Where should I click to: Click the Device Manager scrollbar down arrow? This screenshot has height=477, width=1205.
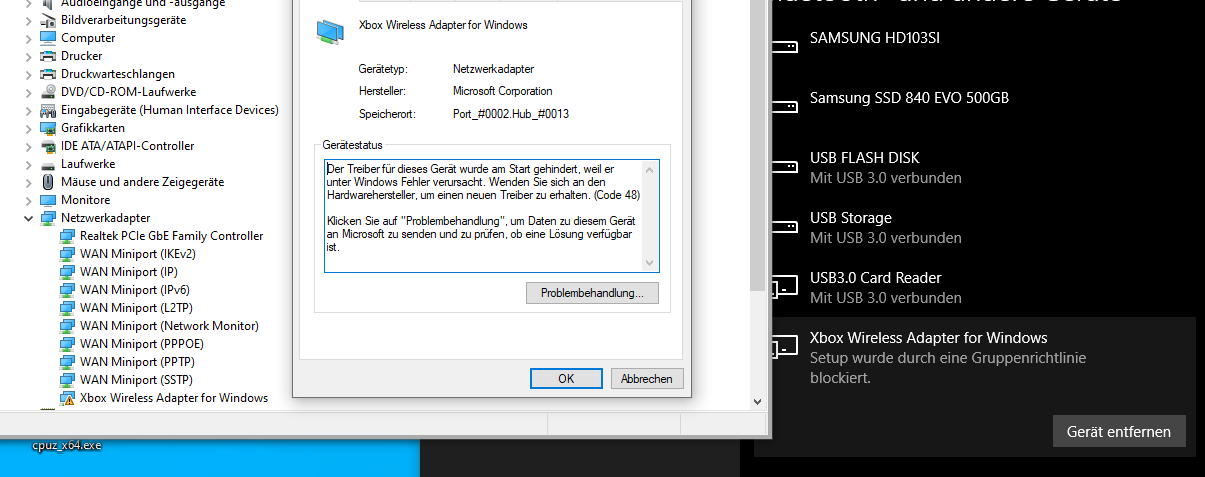(x=757, y=401)
